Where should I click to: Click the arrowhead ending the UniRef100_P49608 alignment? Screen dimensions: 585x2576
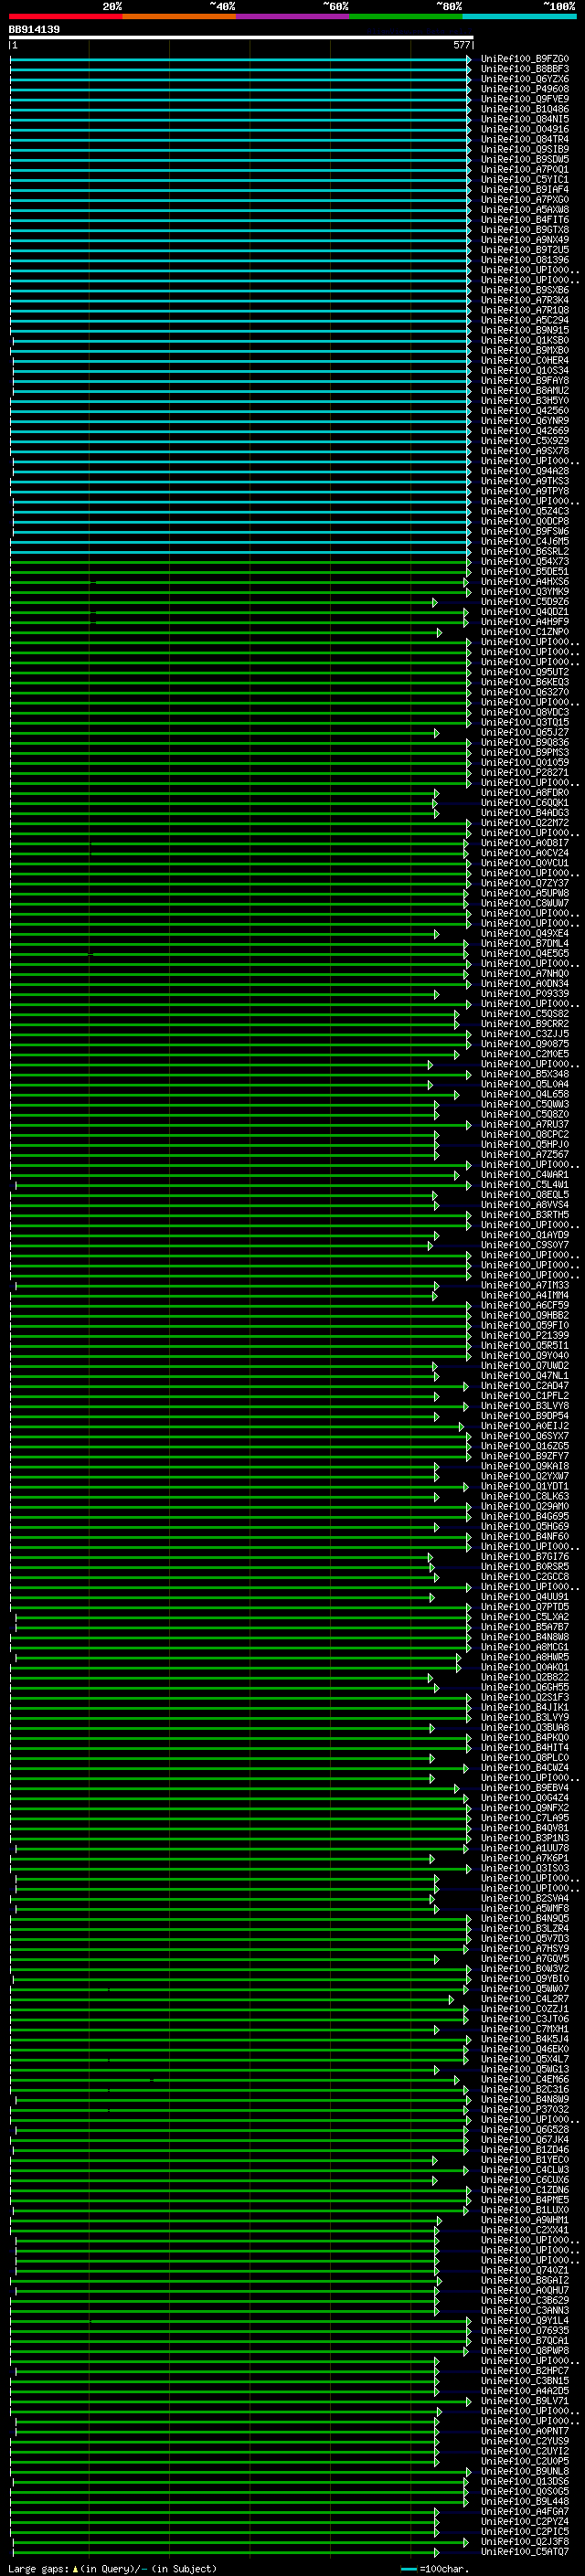(469, 89)
